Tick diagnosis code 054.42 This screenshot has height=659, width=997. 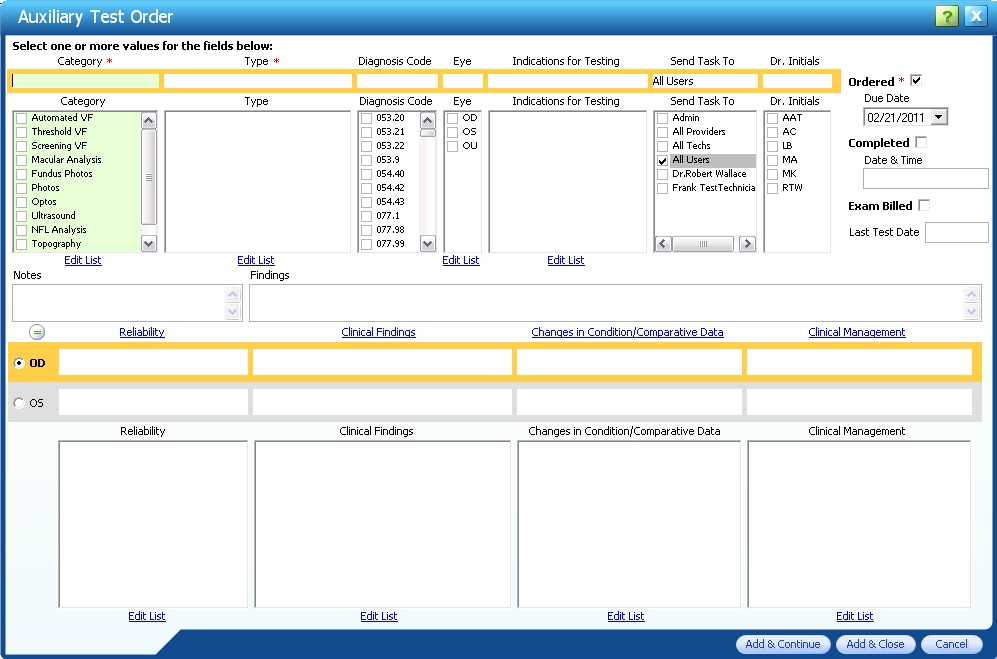tap(366, 188)
